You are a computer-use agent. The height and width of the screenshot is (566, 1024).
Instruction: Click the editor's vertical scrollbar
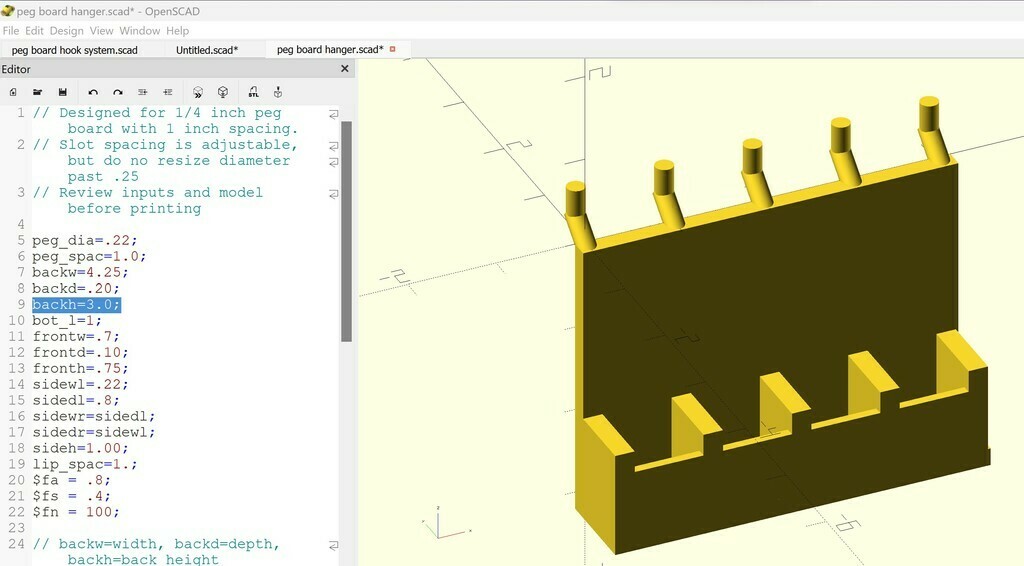pyautogui.click(x=346, y=230)
